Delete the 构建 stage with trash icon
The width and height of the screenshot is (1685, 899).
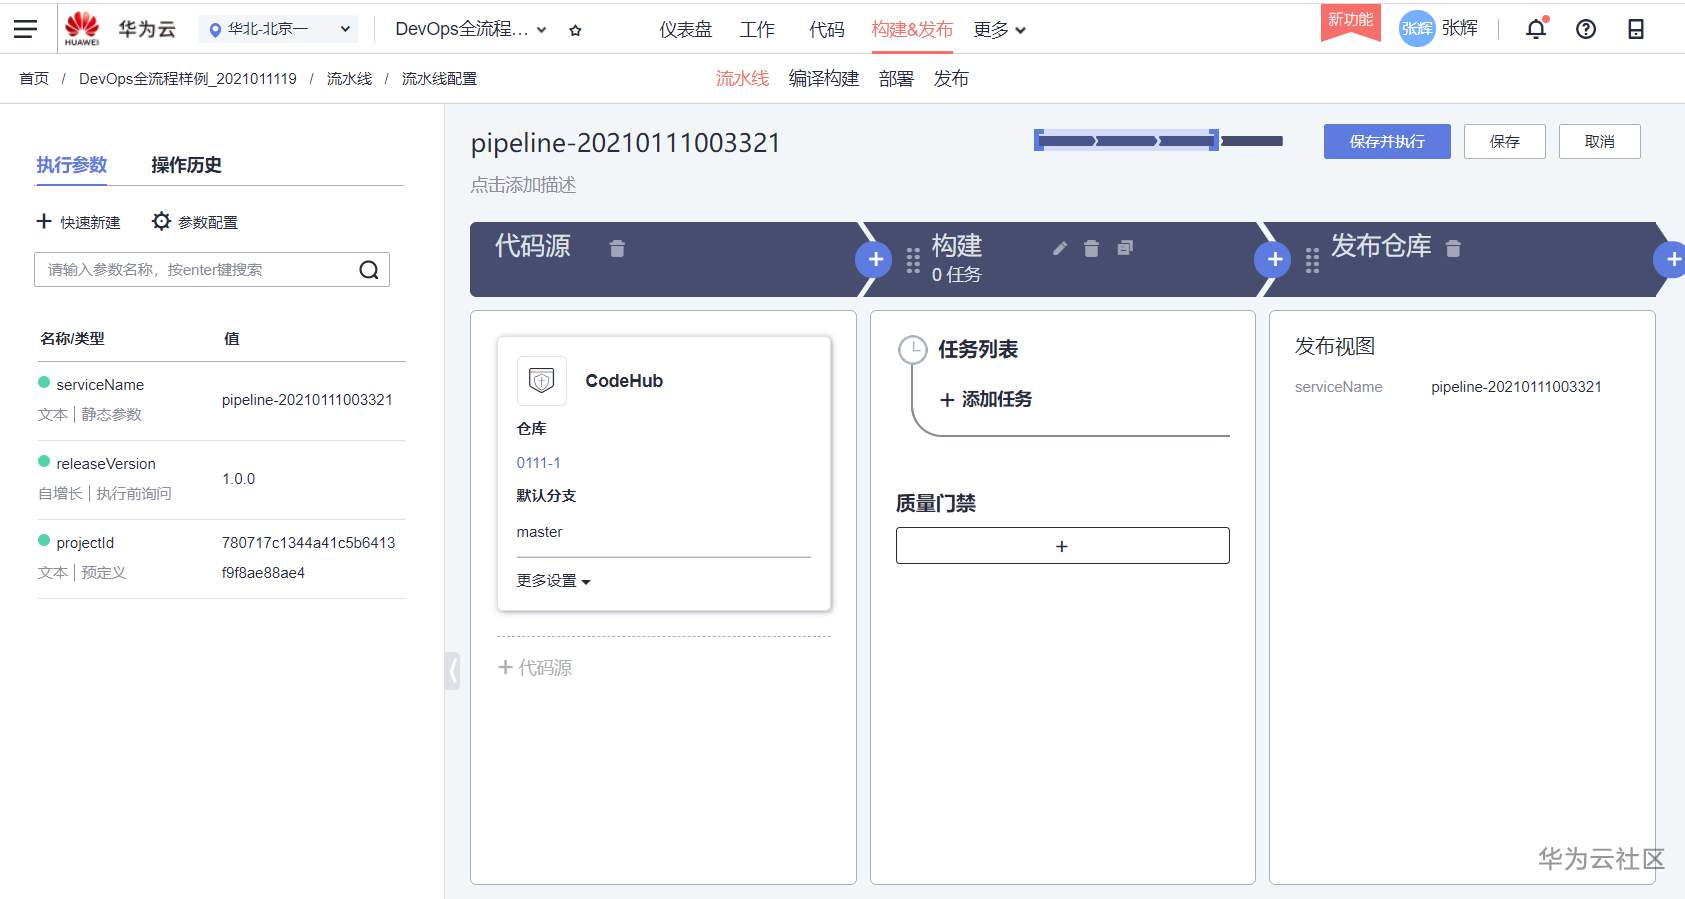(1091, 248)
